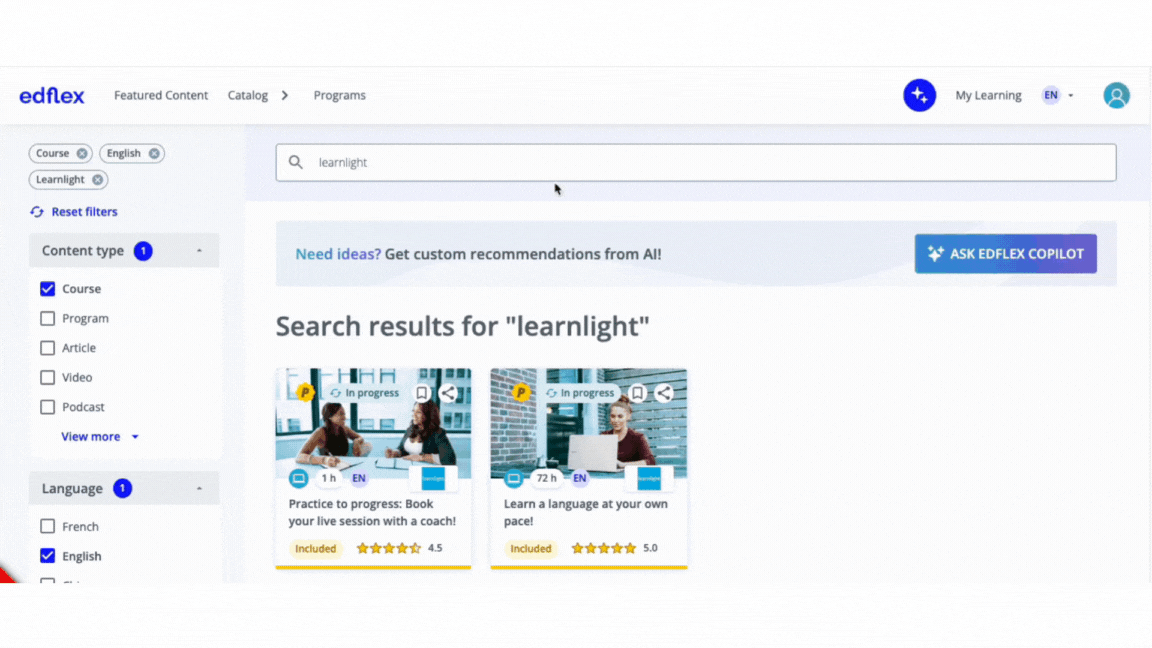Click the learnlight search field

[x=696, y=162]
